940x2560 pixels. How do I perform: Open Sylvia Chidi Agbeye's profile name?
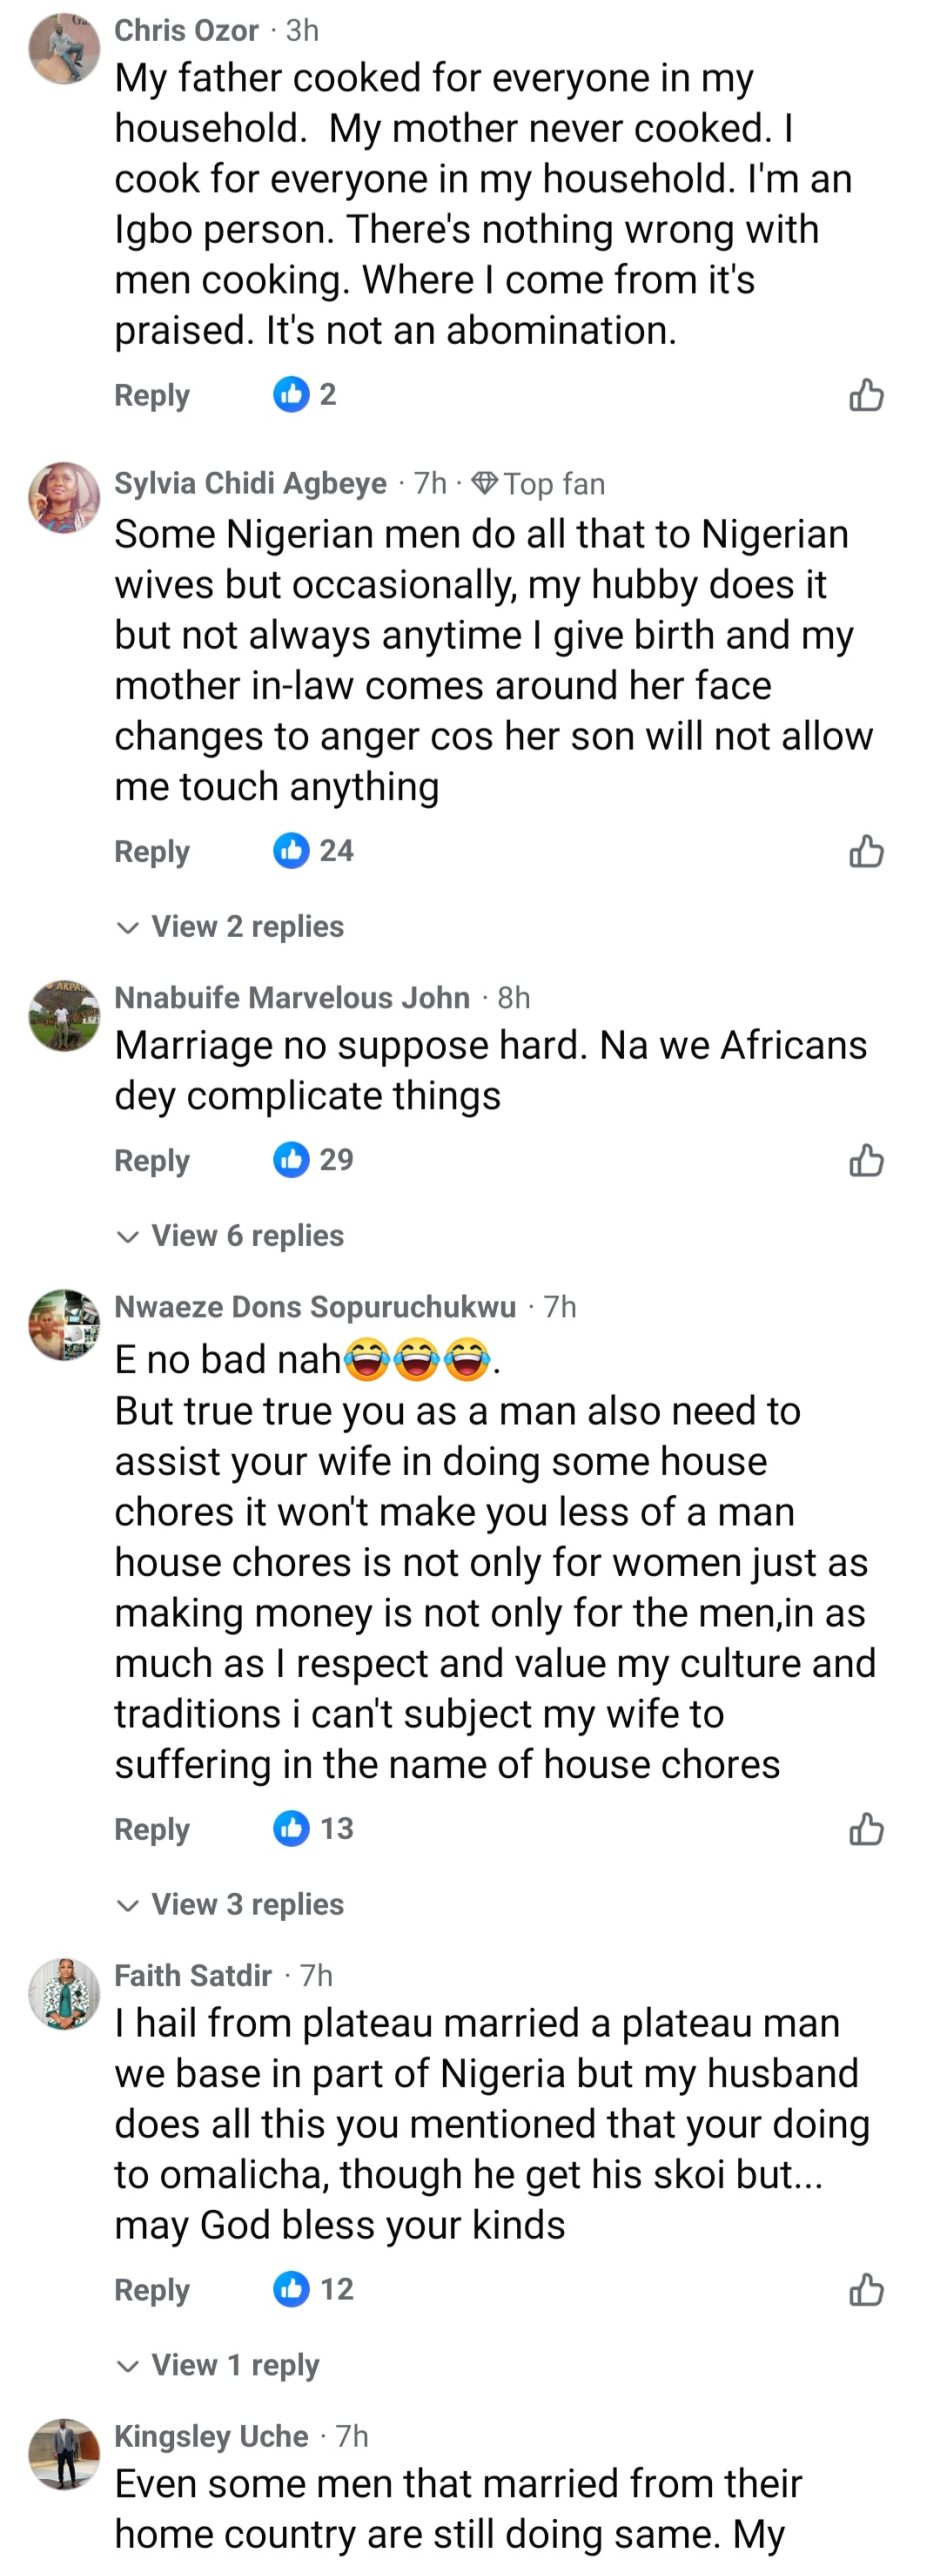coord(250,484)
